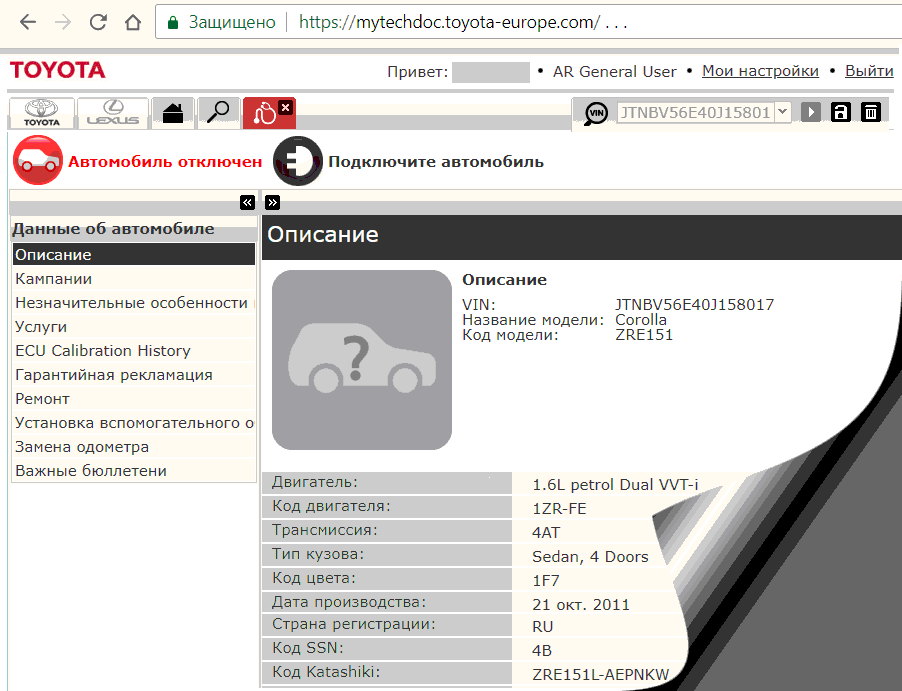
Task: Click the save VIN icon
Action: (x=841, y=113)
